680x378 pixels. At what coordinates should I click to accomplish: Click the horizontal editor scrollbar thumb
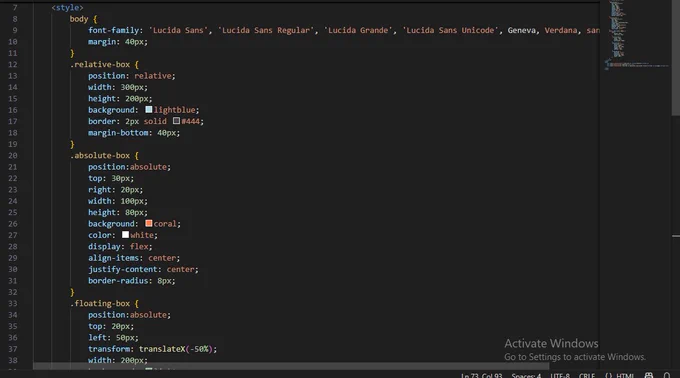click(291, 366)
